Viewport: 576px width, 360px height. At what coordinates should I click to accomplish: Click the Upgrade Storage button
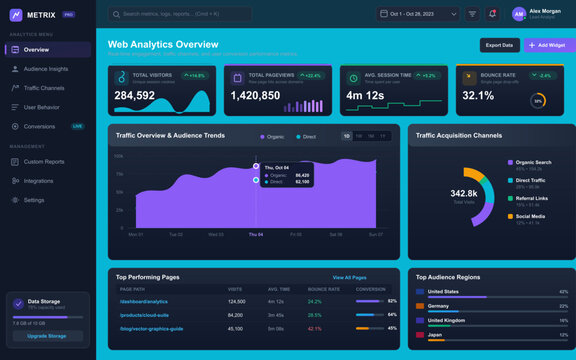pyautogui.click(x=48, y=336)
